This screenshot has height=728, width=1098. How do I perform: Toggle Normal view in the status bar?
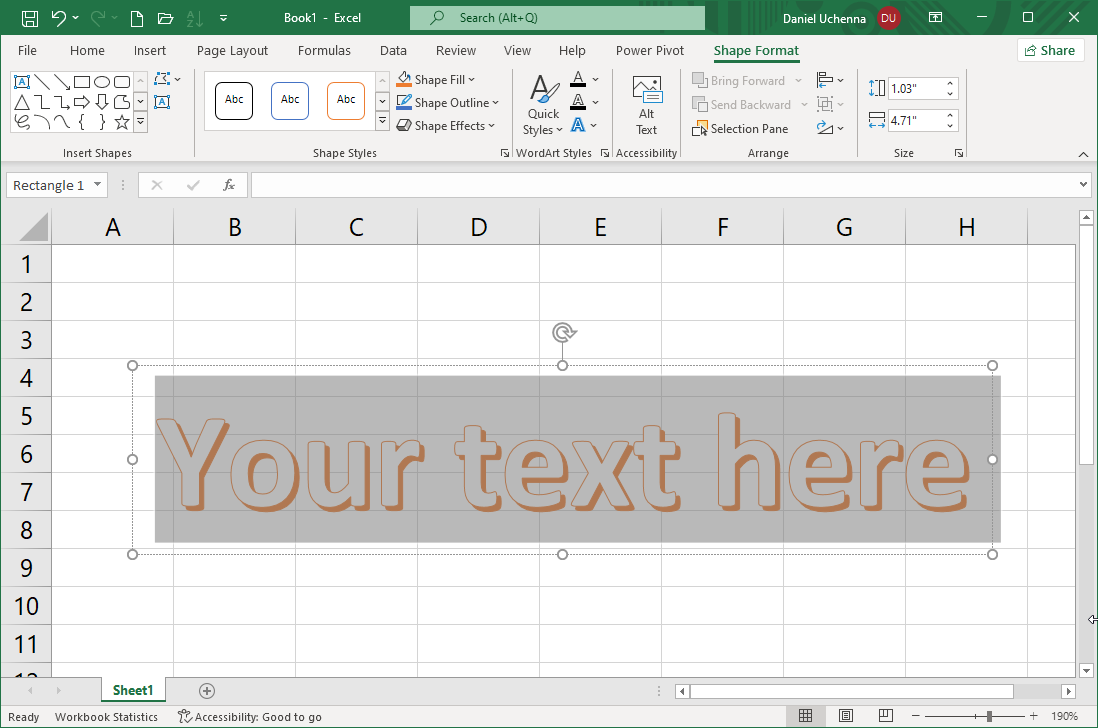pos(806,716)
